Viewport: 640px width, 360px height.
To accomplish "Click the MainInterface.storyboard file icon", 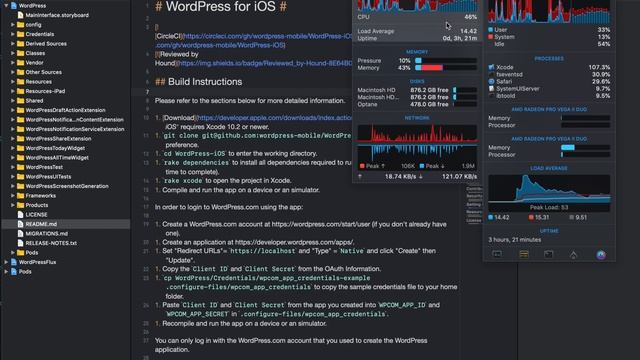I will (x=20, y=15).
